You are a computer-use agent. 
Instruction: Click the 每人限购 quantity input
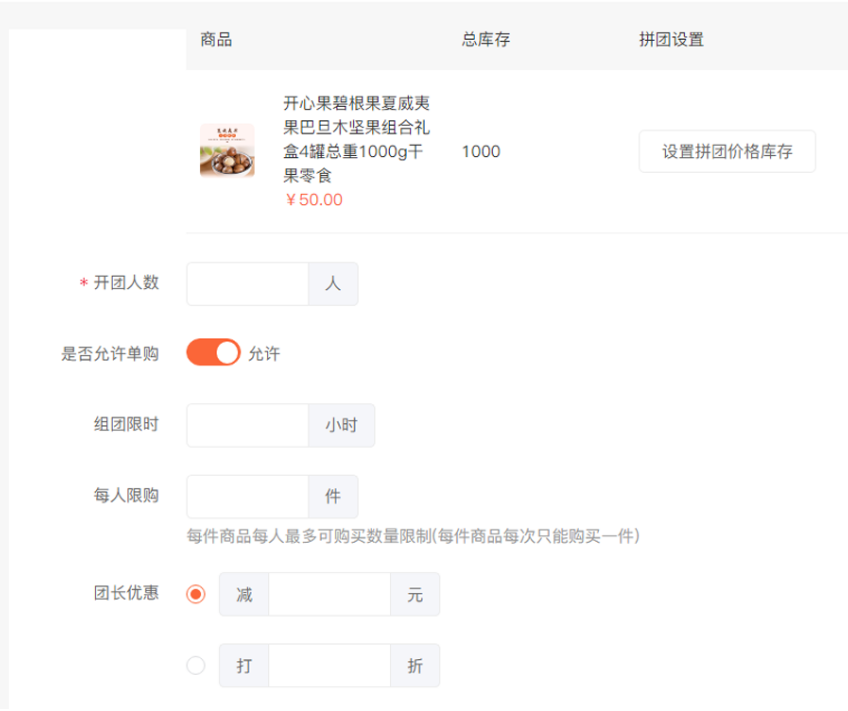[x=248, y=496]
